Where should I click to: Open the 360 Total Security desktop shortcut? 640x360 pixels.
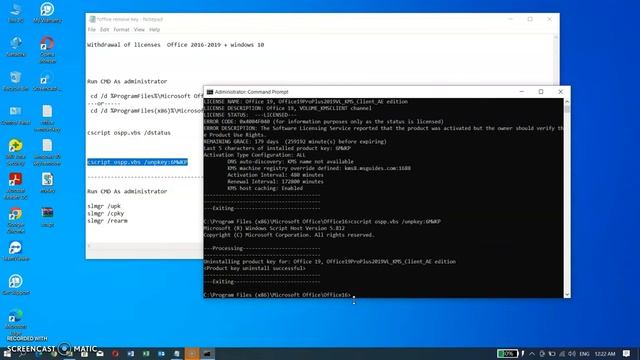16,152
